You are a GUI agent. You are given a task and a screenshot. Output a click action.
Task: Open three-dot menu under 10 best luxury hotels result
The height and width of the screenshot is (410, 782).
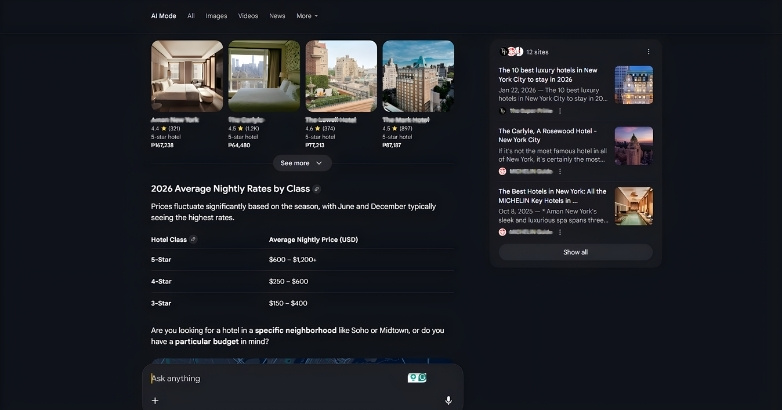[x=560, y=111]
